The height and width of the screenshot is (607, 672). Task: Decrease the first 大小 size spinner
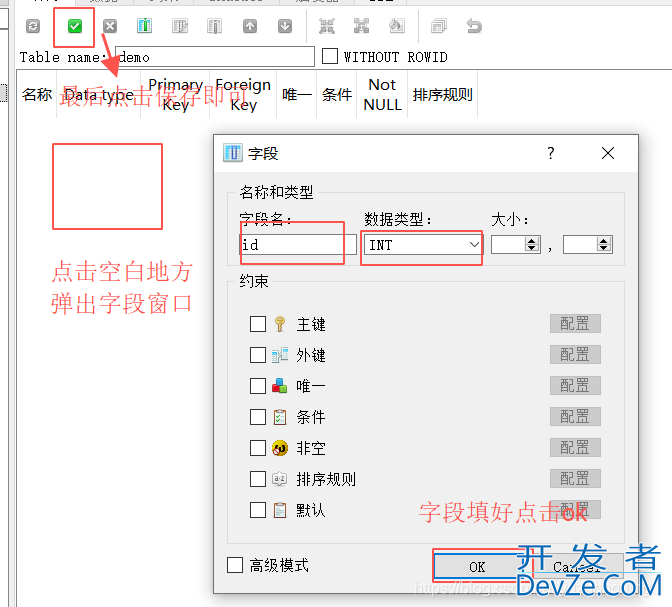[x=532, y=249]
